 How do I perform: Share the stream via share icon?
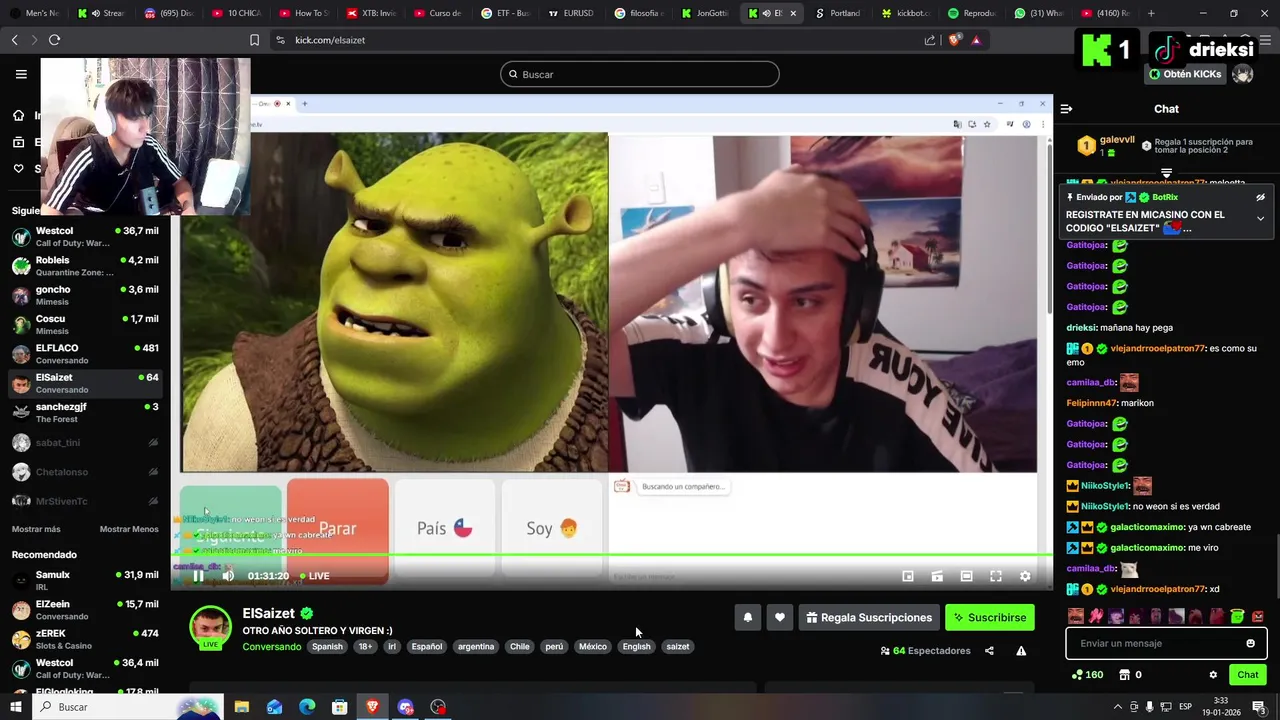(x=989, y=651)
